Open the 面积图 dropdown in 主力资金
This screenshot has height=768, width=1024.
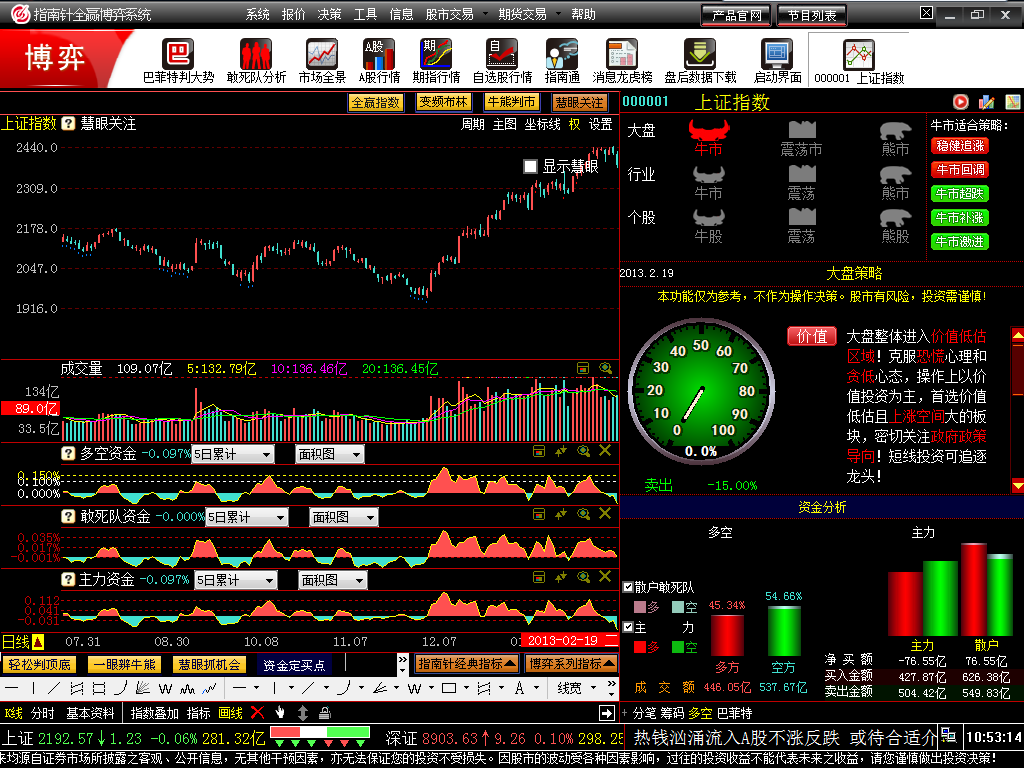click(x=333, y=580)
